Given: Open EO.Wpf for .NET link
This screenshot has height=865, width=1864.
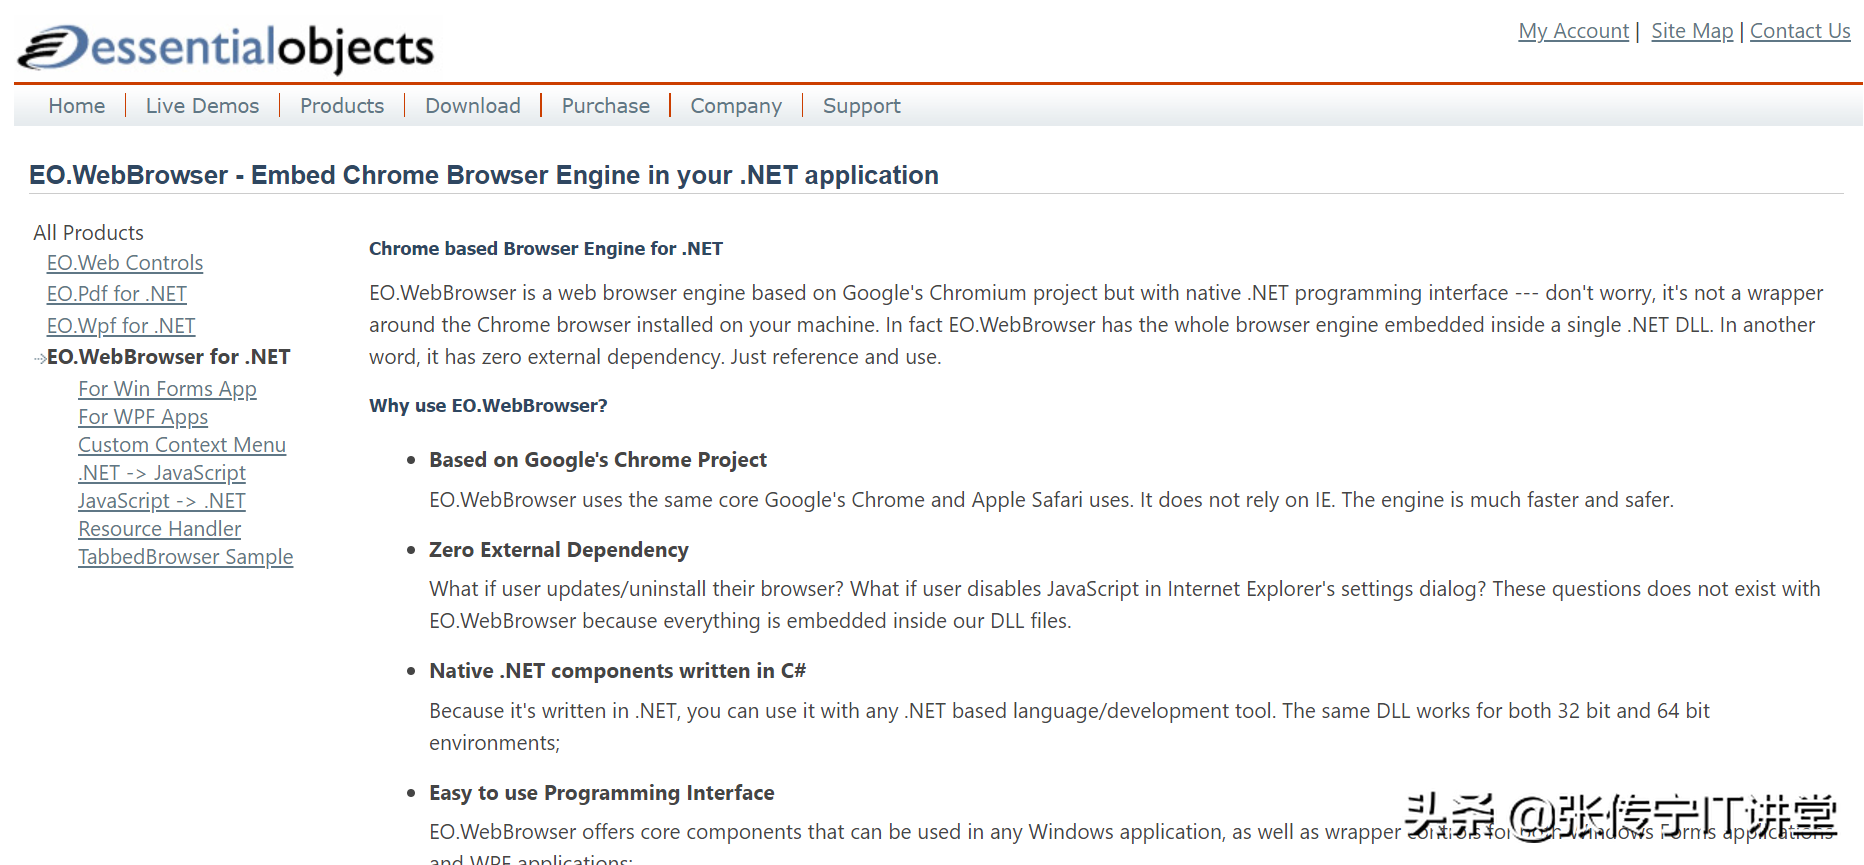Looking at the screenshot, I should pos(121,326).
